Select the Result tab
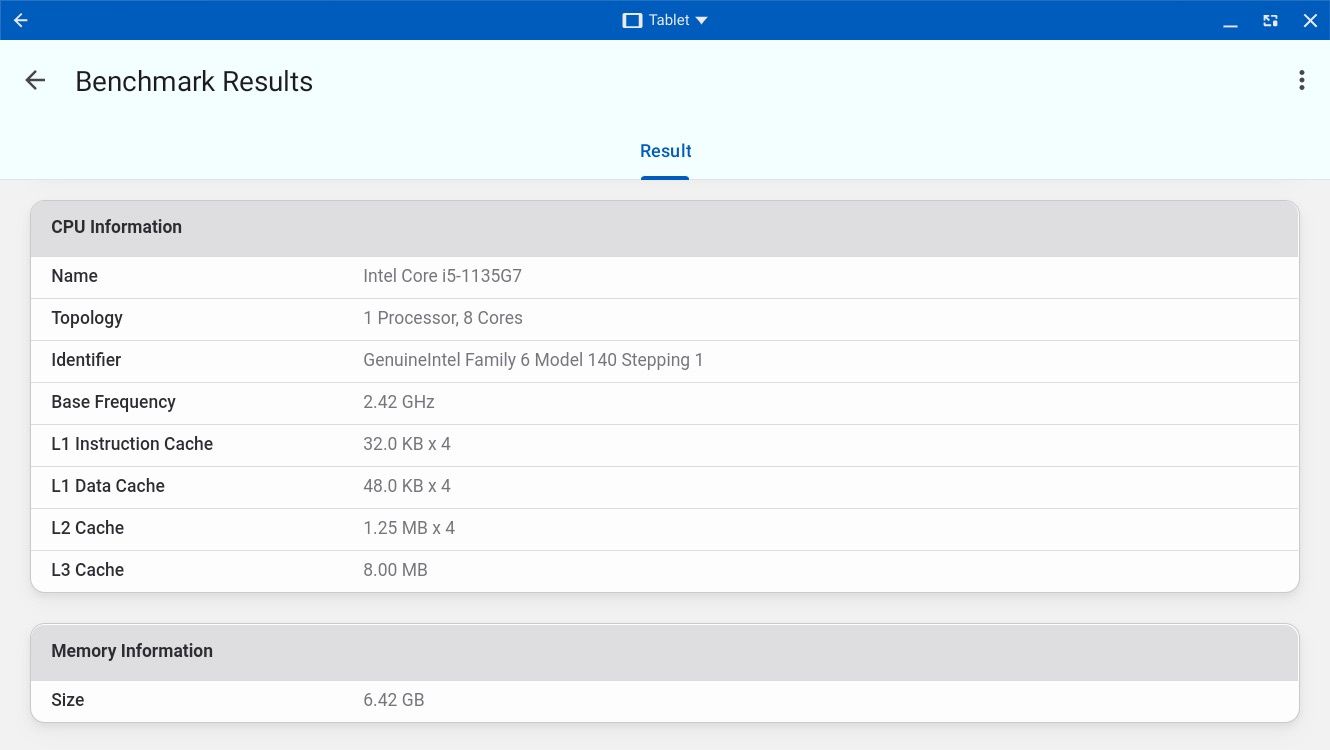 [x=665, y=151]
